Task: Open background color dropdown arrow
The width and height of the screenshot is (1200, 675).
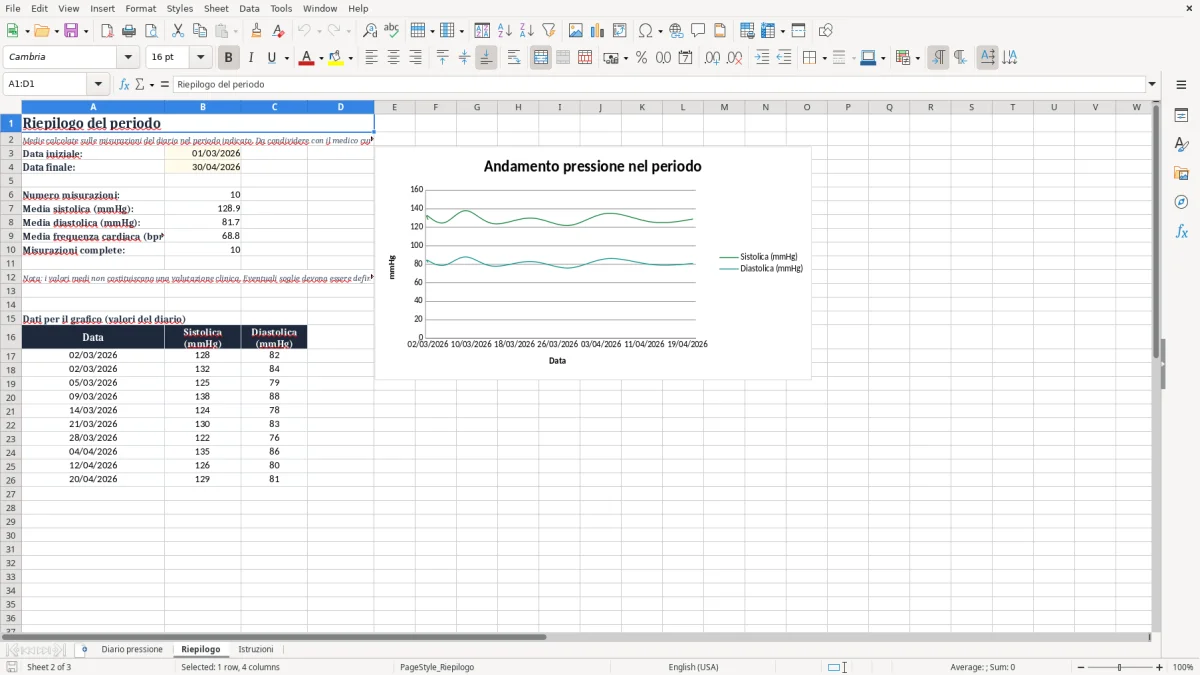Action: point(350,58)
